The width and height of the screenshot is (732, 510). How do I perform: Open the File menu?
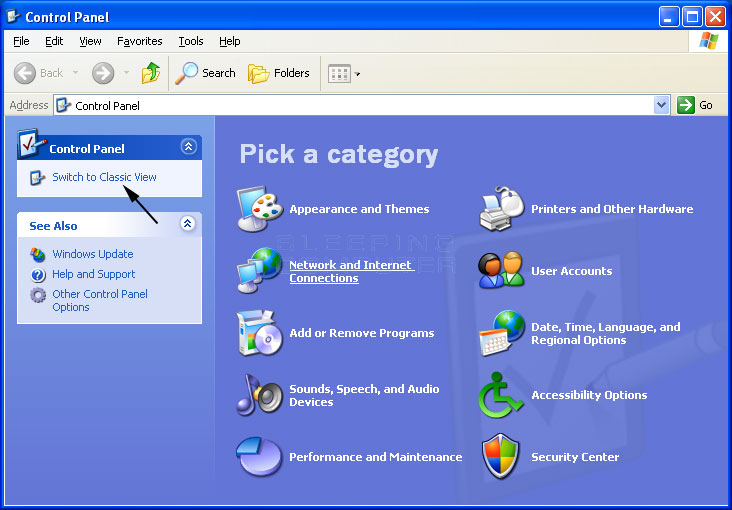coord(21,41)
